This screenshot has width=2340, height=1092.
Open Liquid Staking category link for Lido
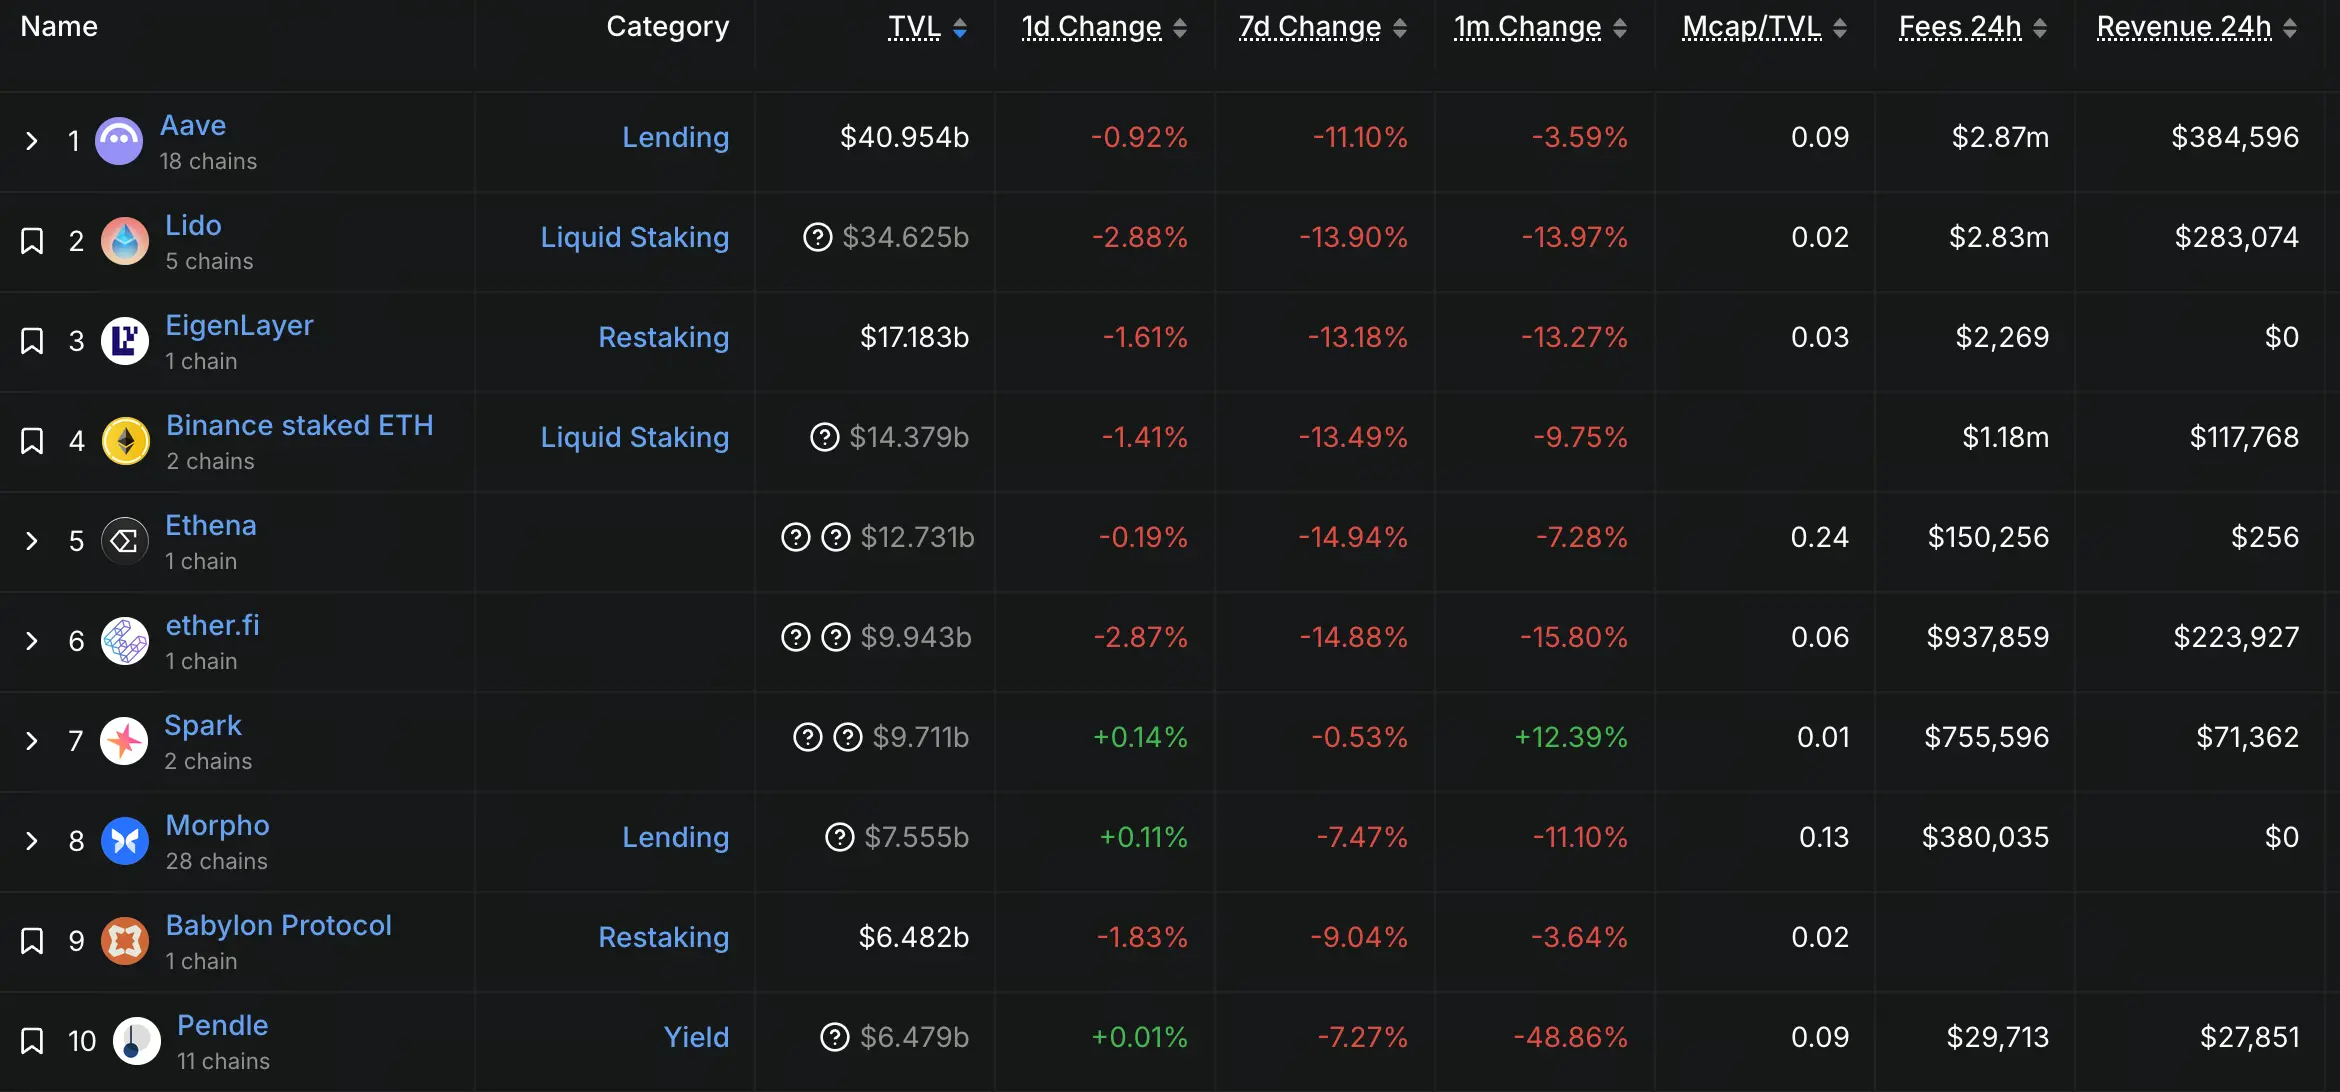[634, 237]
